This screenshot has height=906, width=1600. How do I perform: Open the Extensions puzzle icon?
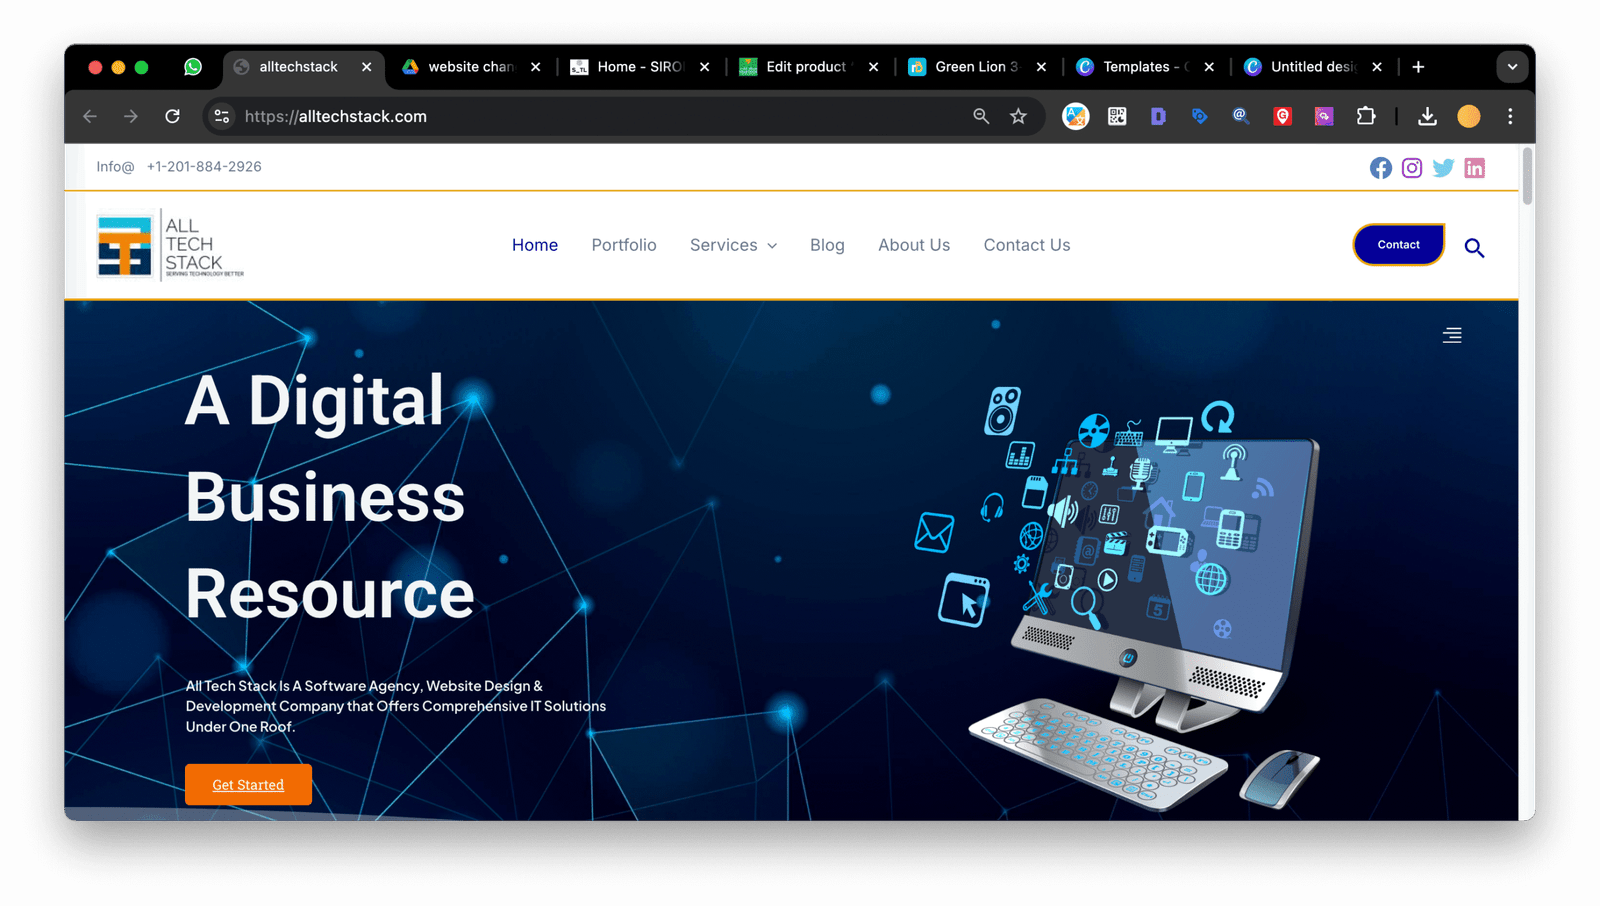click(x=1365, y=116)
